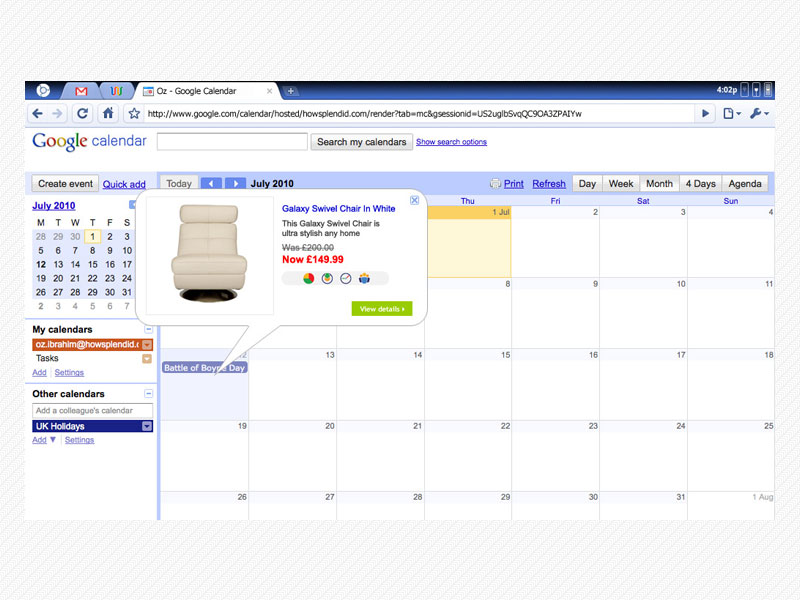Image resolution: width=800 pixels, height=600 pixels.
Task: Open the page menu dropdown
Action: point(732,113)
